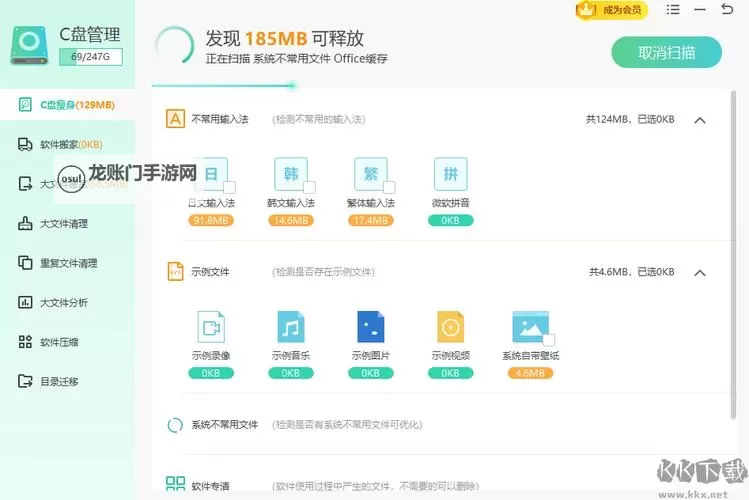Open the list menu icon in title bar
Viewport: 749px width, 500px height.
point(673,10)
